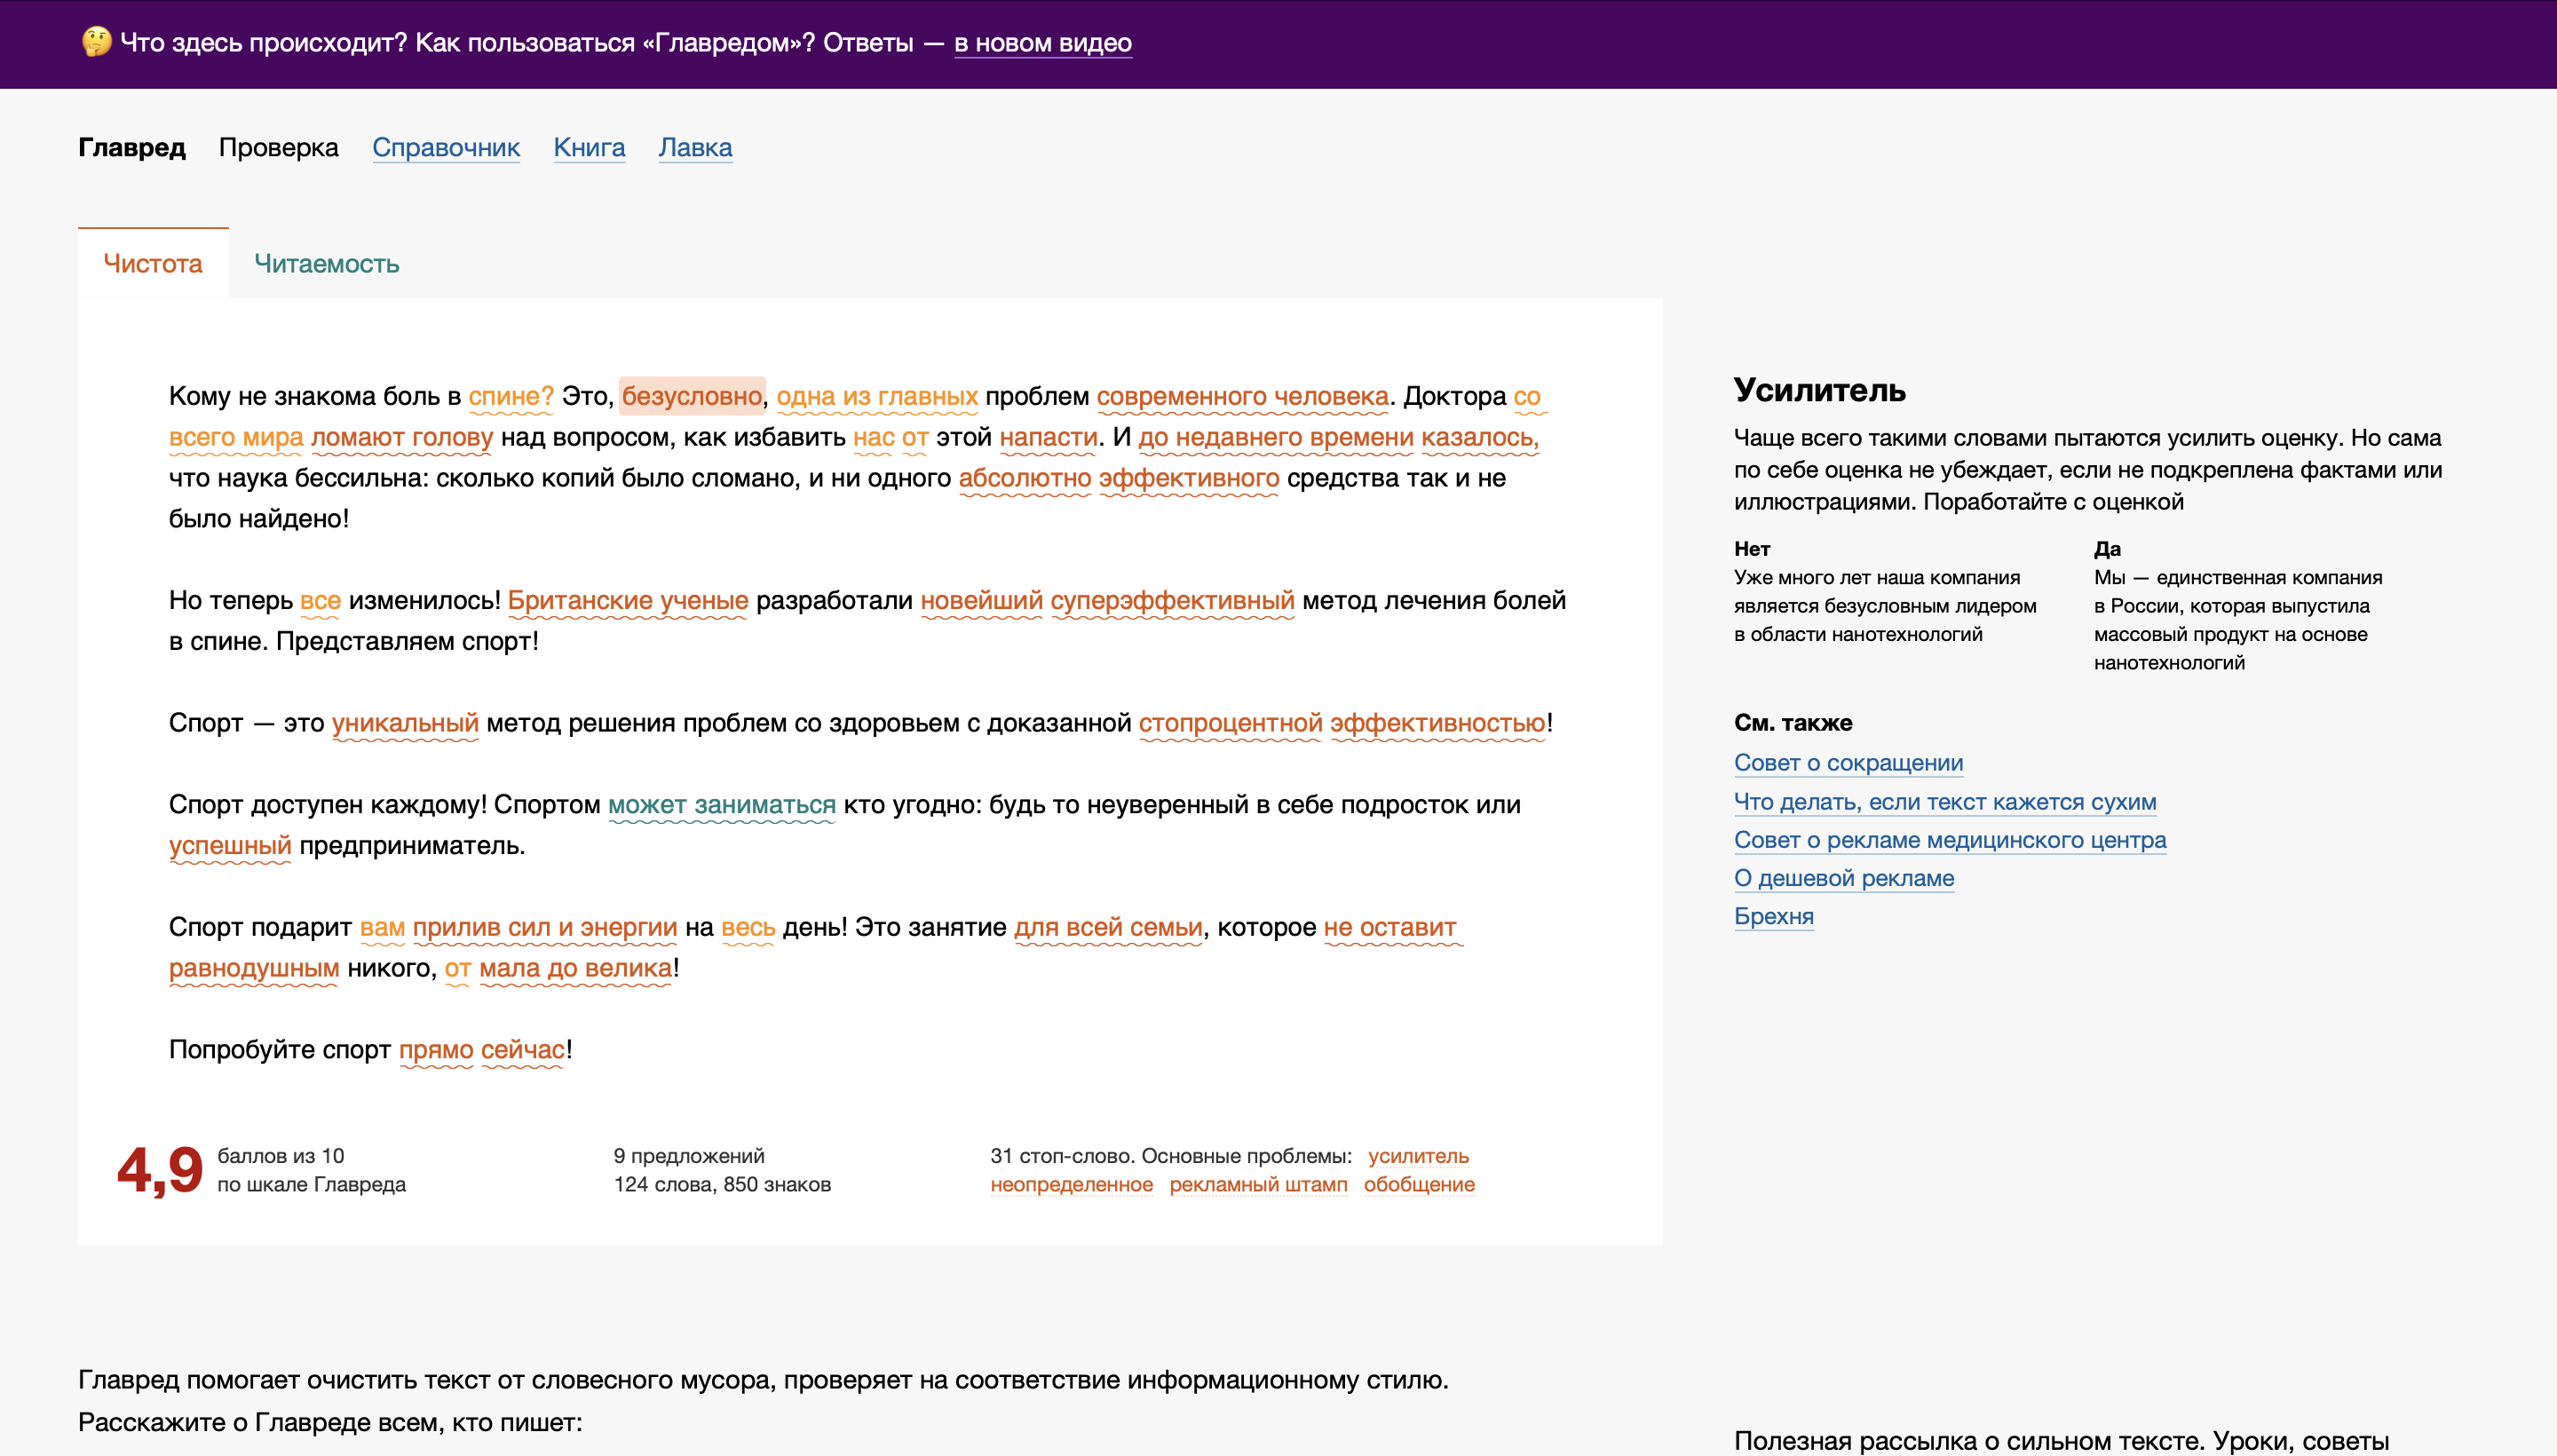Click the flagged word «равнодушным»
The image size is (2557, 1456).
click(x=254, y=969)
